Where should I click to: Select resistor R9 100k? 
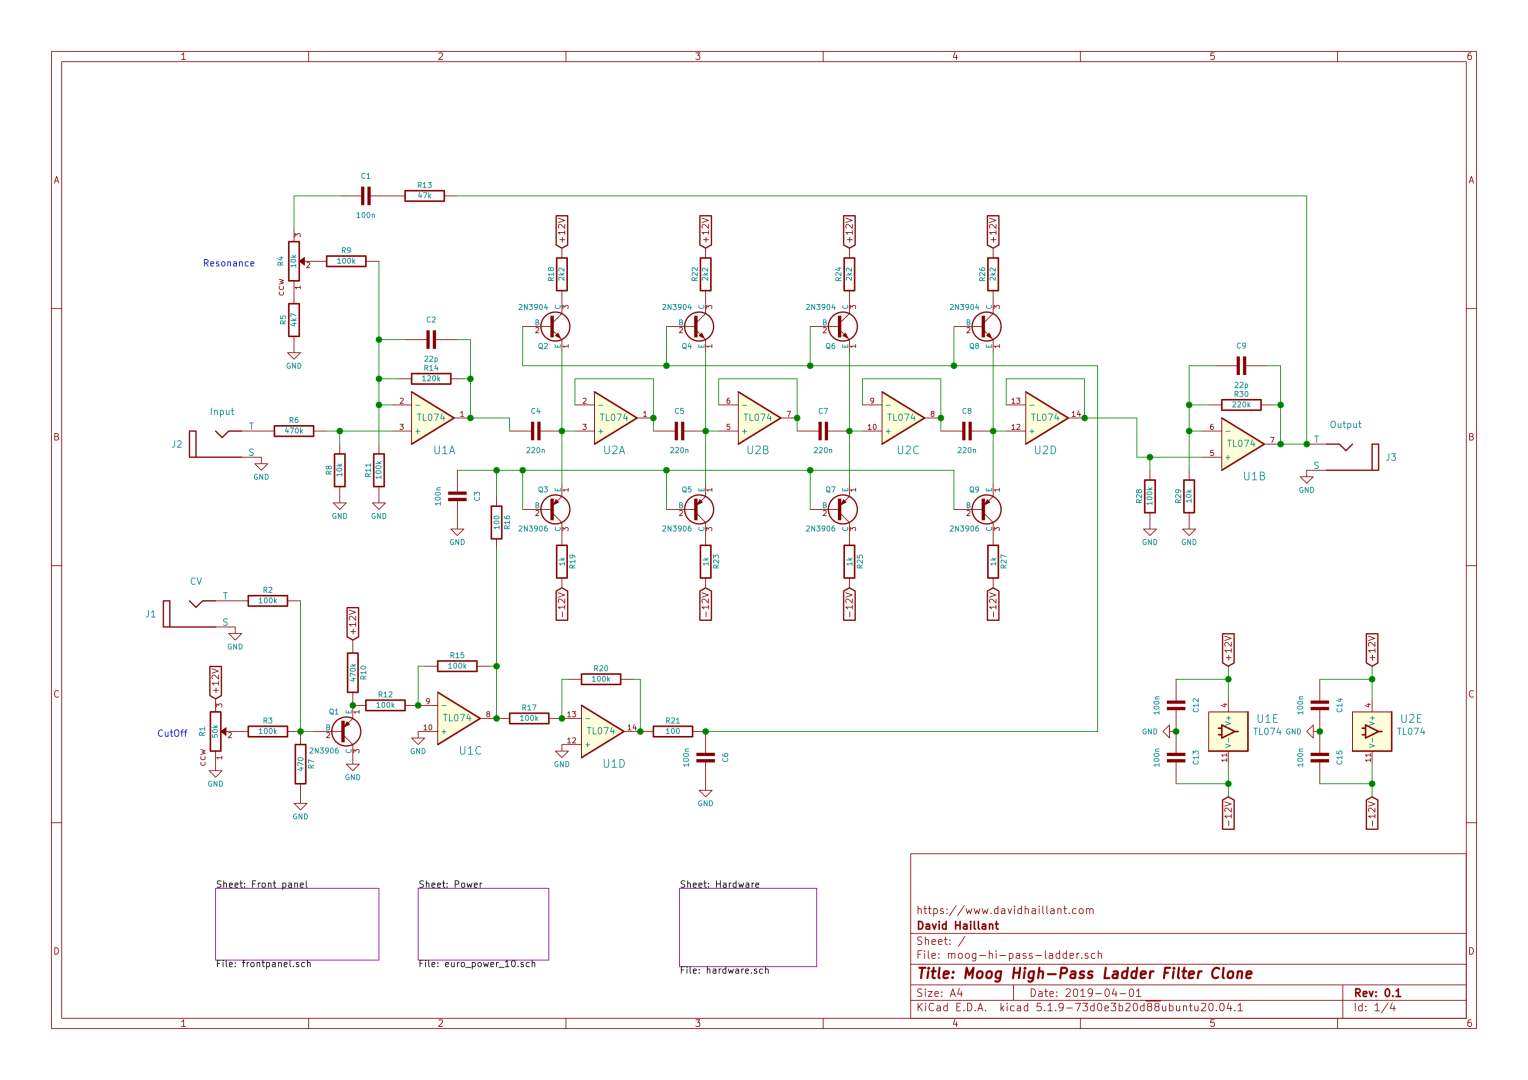click(346, 261)
